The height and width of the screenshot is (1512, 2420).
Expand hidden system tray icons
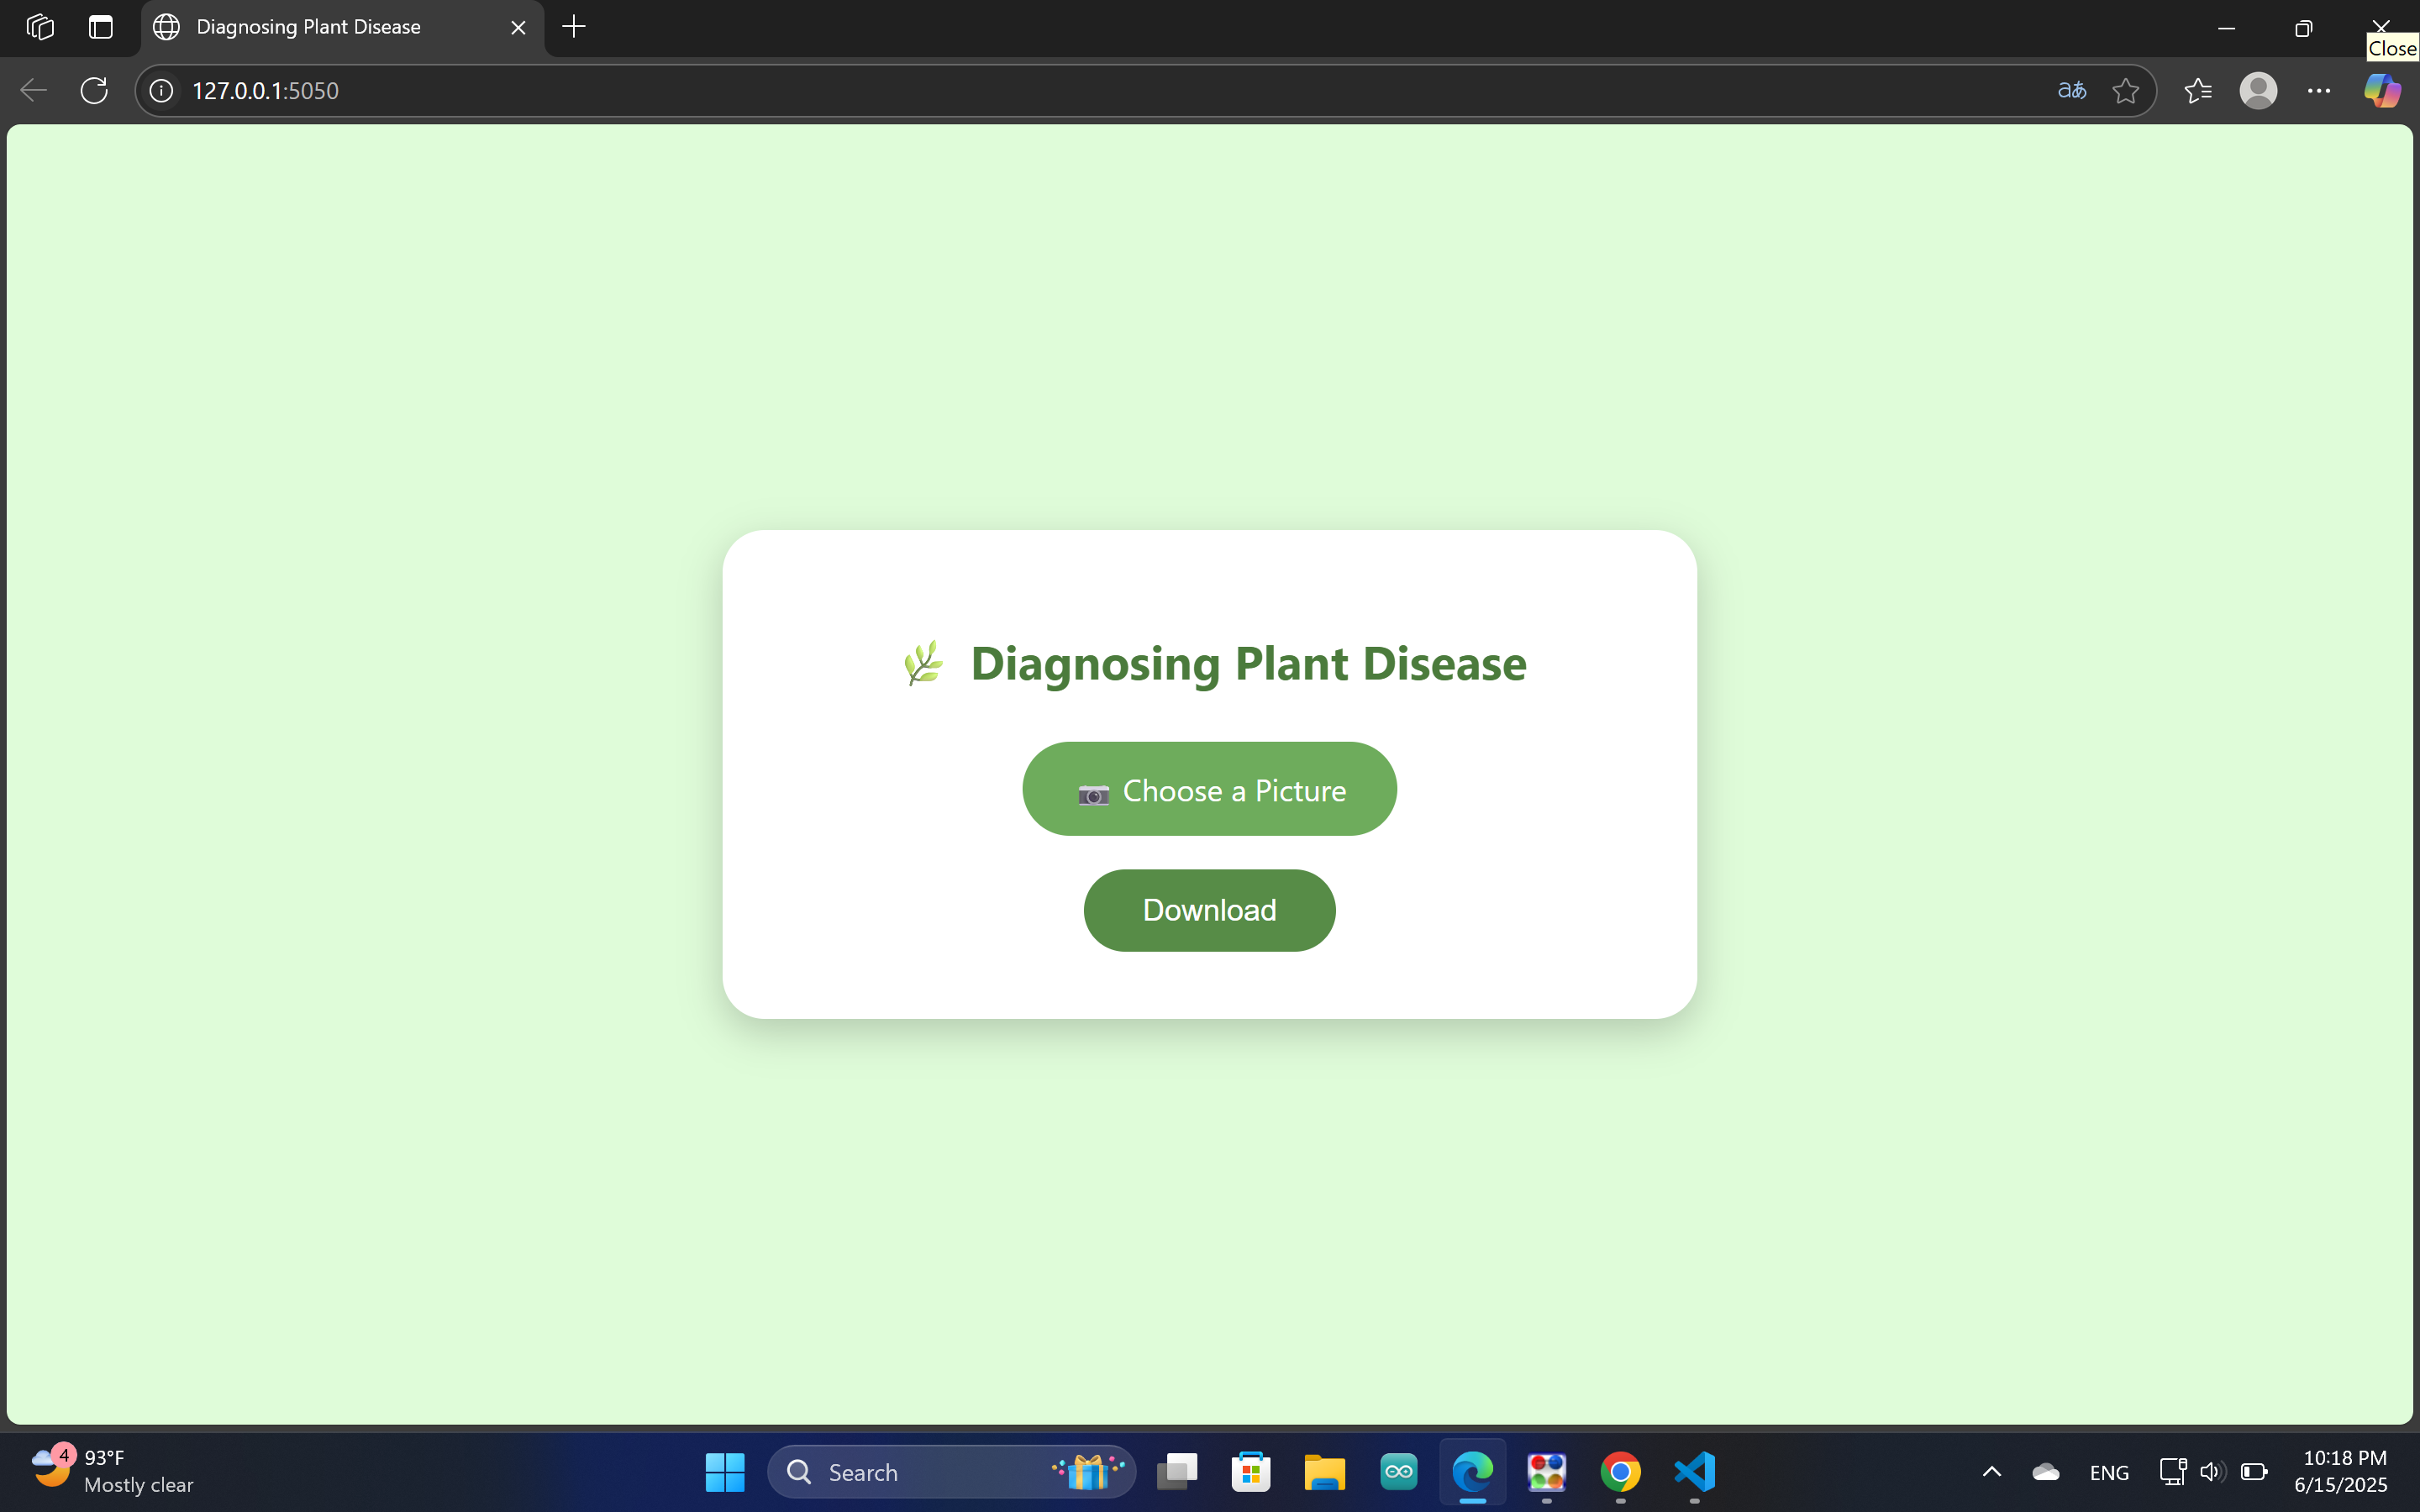tap(1991, 1471)
